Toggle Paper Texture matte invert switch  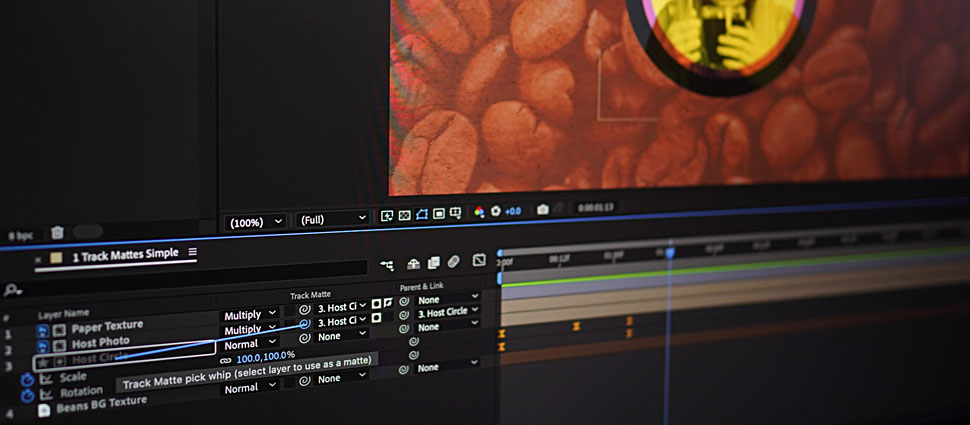click(x=387, y=303)
